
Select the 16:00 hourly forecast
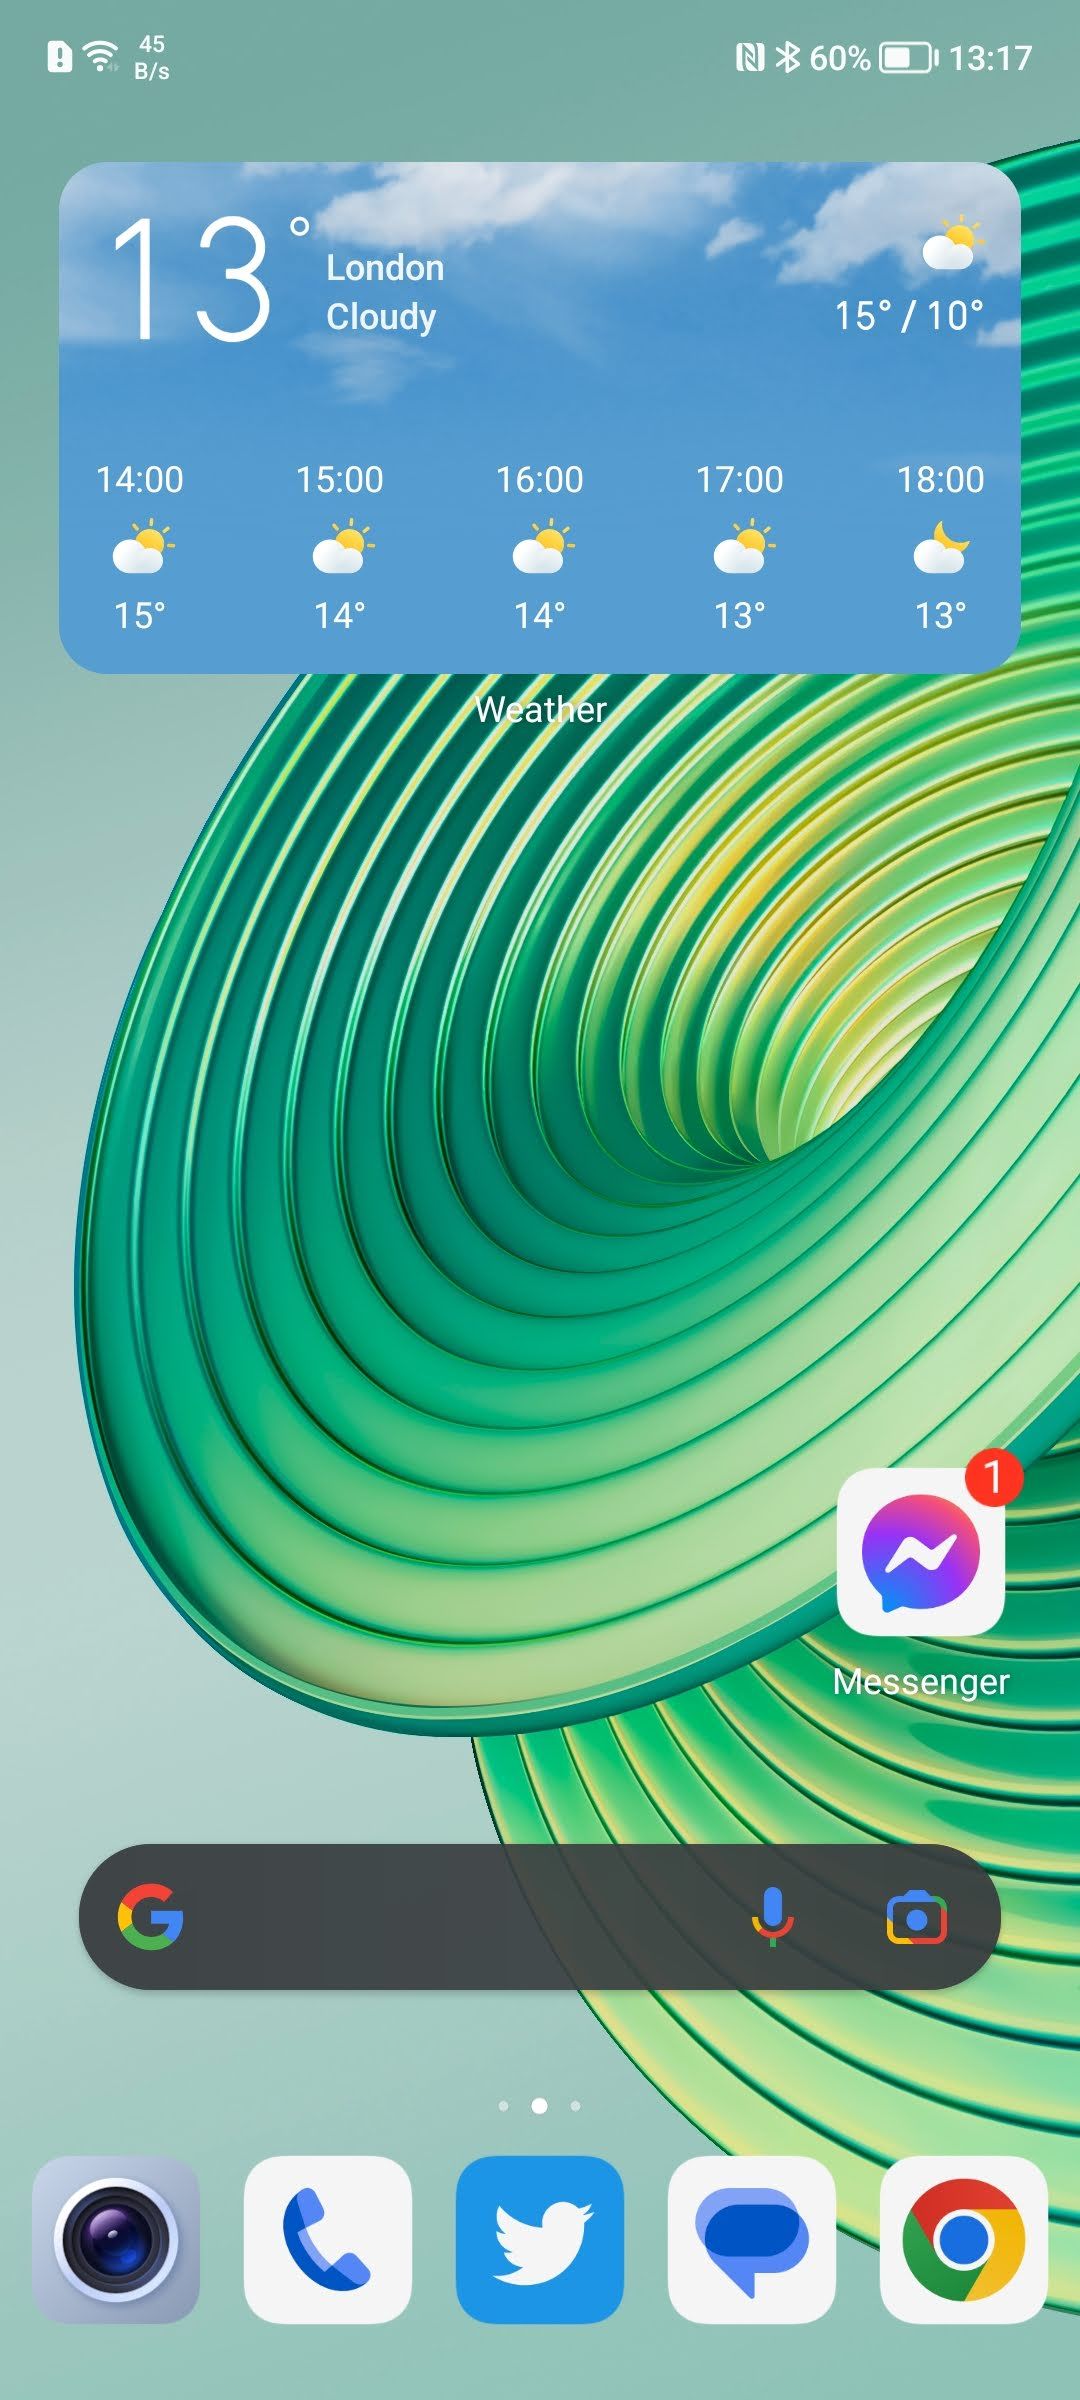coord(540,547)
